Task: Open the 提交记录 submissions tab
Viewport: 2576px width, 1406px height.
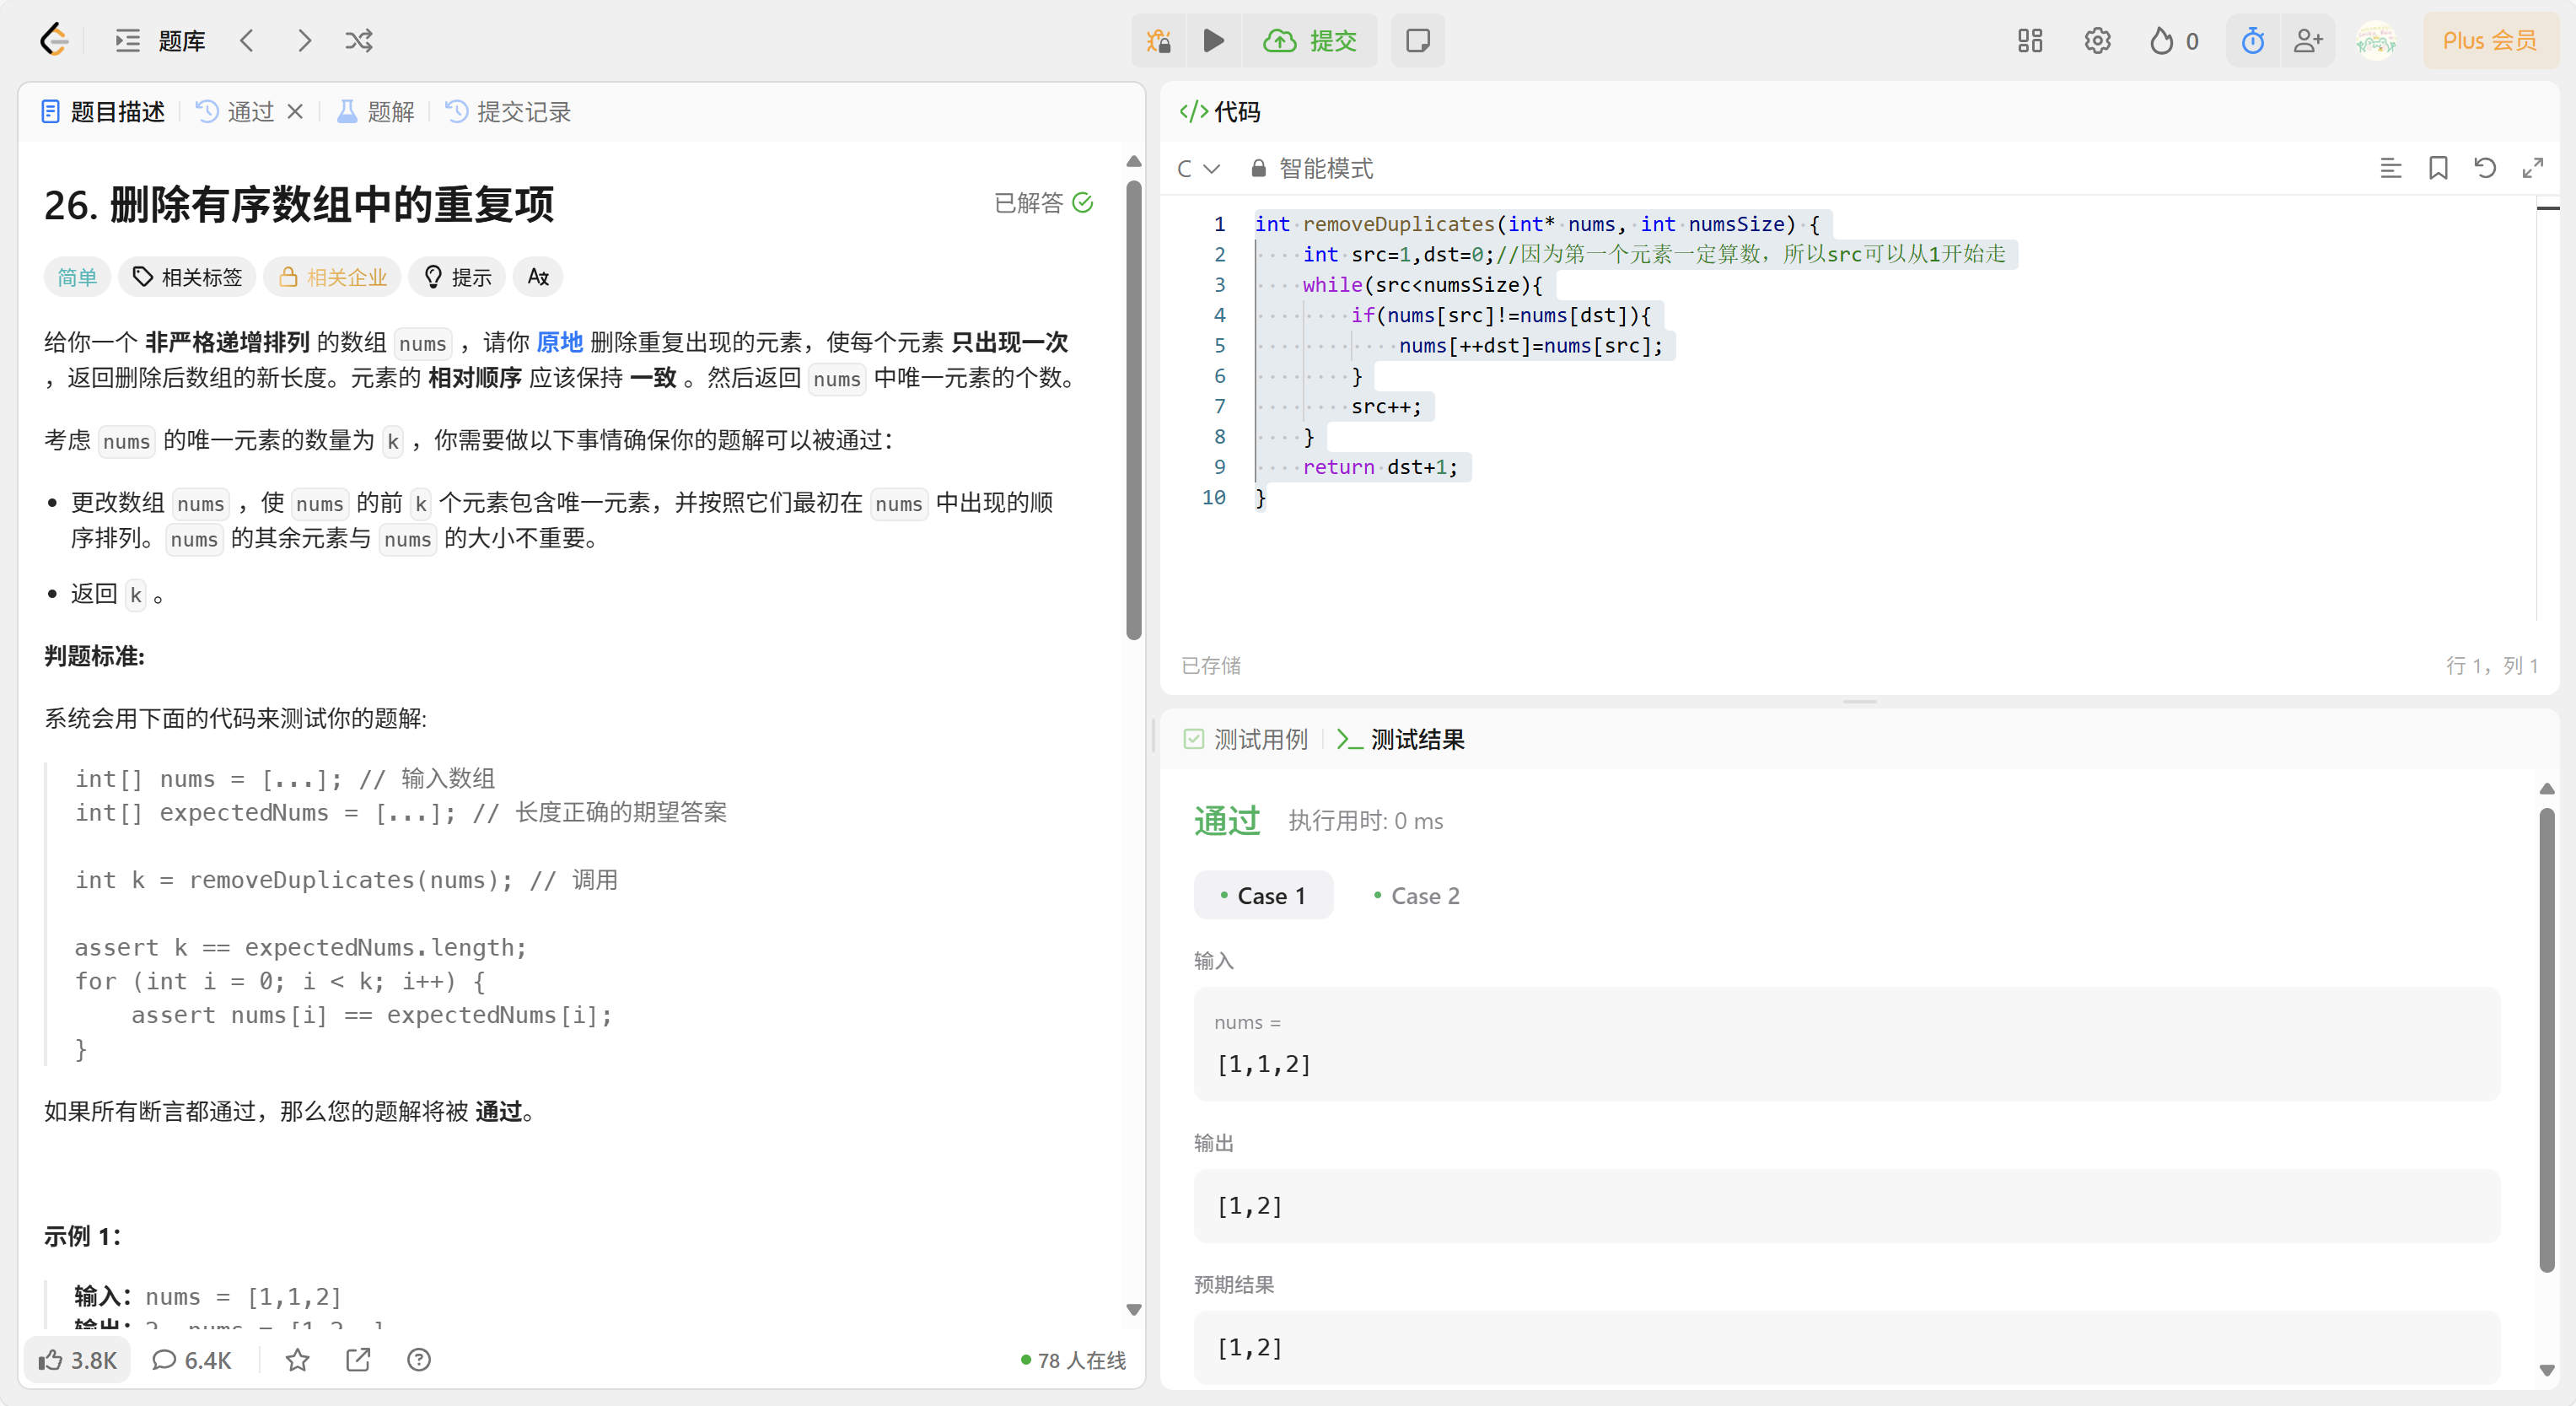Action: tap(508, 112)
